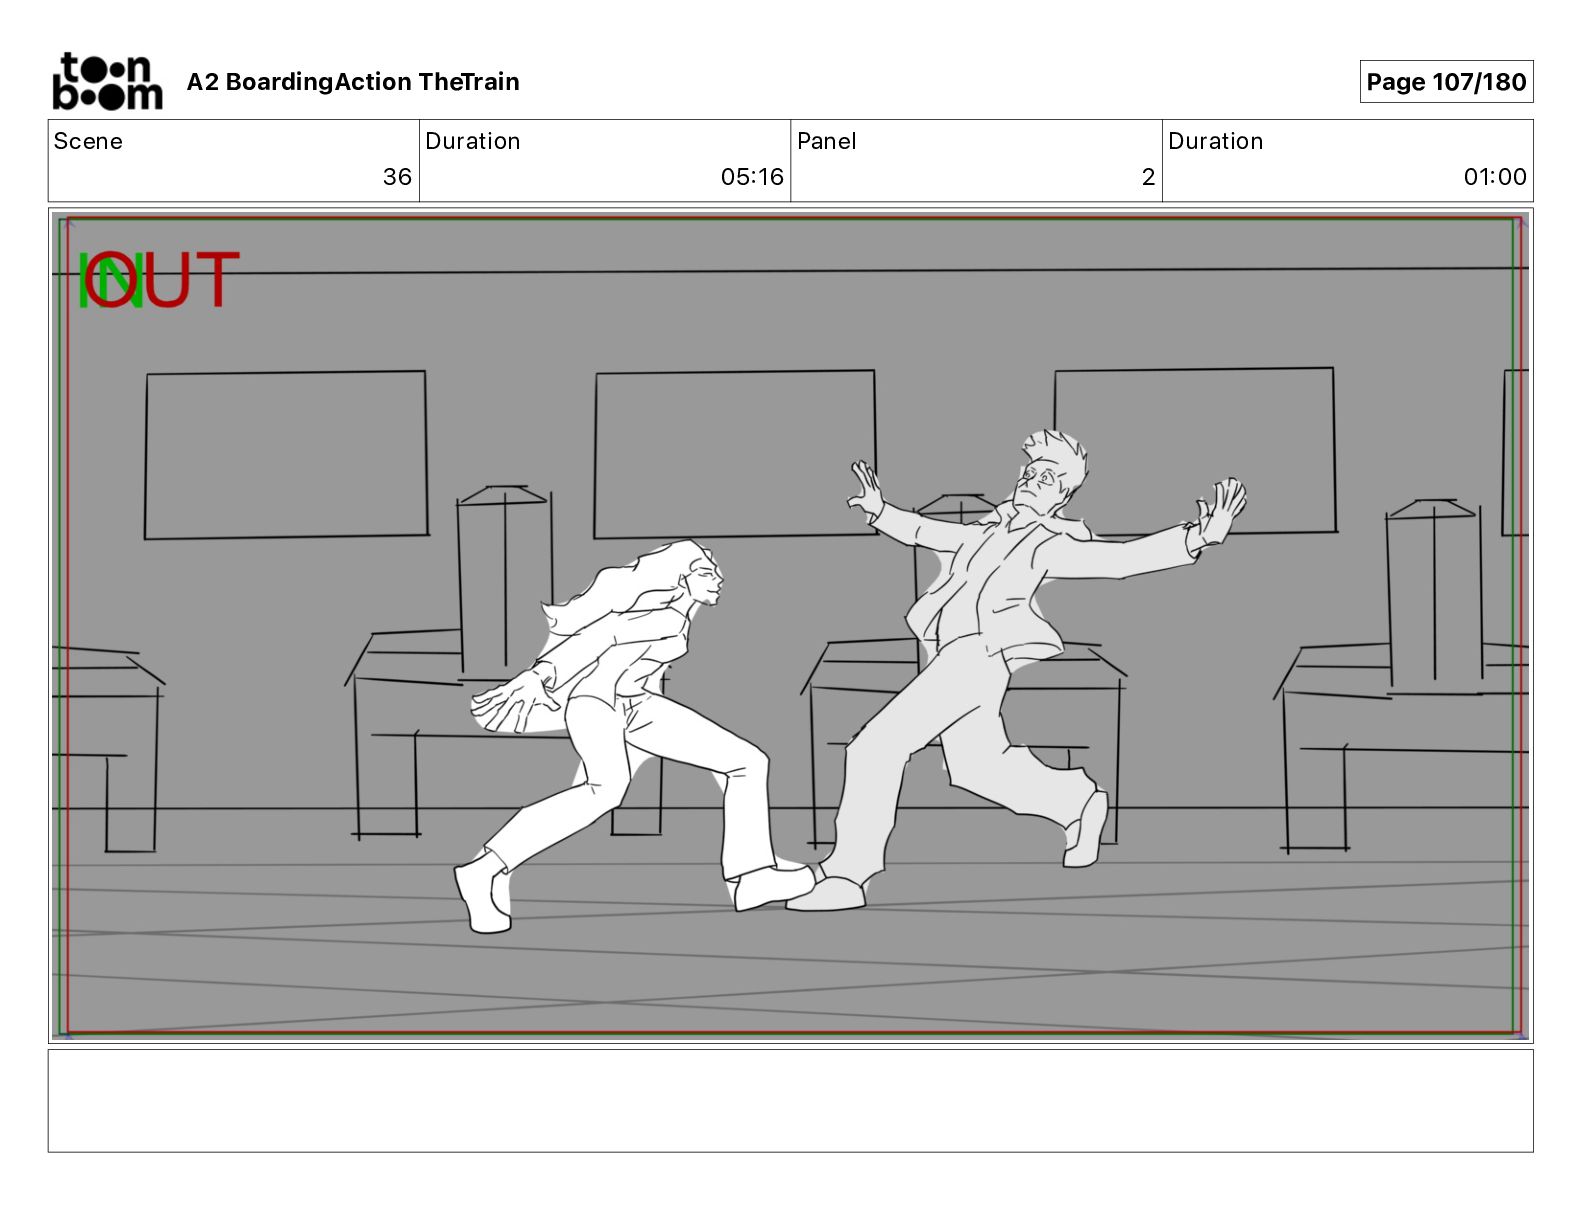Image resolution: width=1584 pixels, height=1224 pixels.
Task: Click the 'Panel' label
Action: tap(827, 141)
